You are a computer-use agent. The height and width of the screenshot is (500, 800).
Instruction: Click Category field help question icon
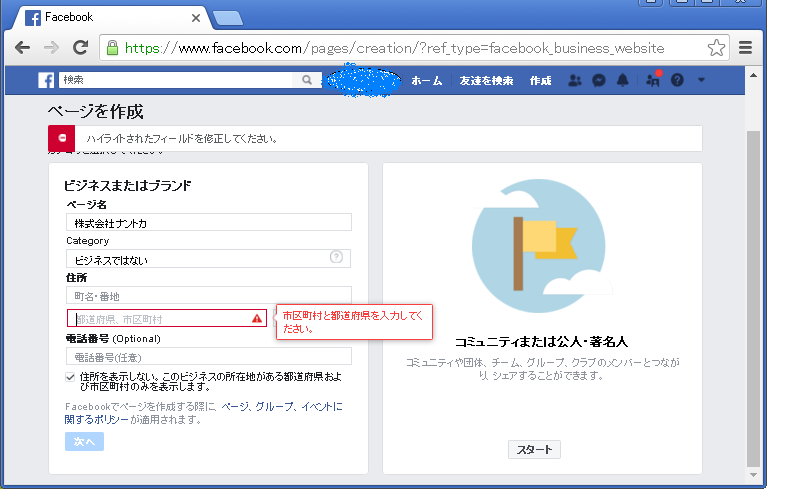tap(336, 257)
